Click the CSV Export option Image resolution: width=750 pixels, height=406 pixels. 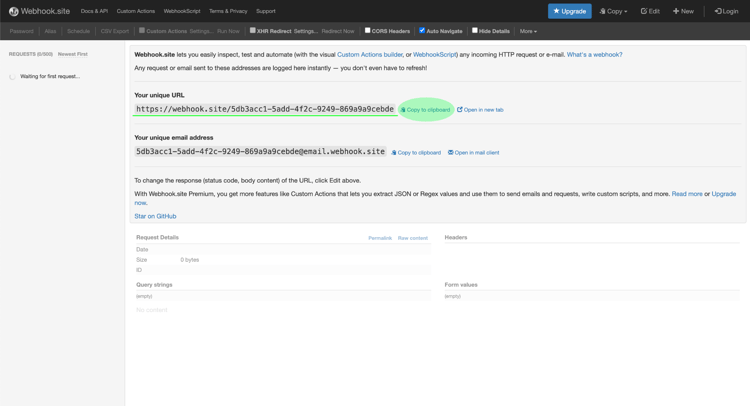pyautogui.click(x=115, y=31)
